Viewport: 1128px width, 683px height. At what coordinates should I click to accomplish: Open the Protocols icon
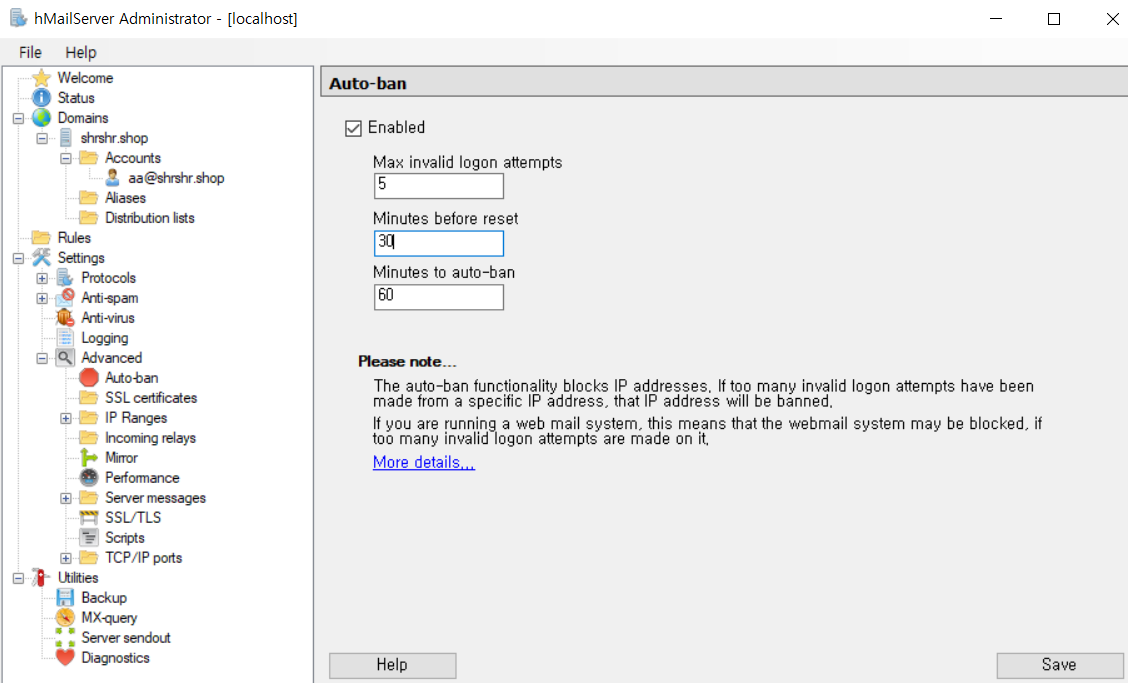click(65, 277)
